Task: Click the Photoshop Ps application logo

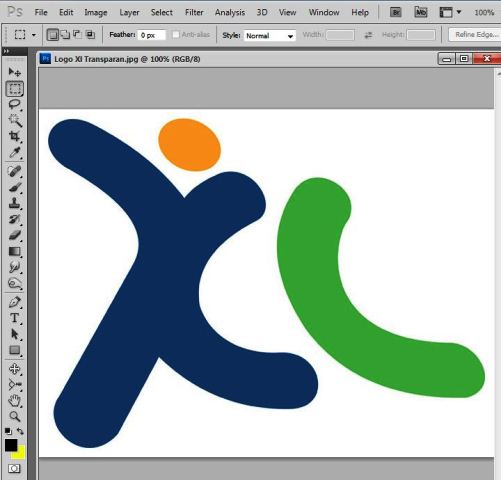Action: coord(15,12)
